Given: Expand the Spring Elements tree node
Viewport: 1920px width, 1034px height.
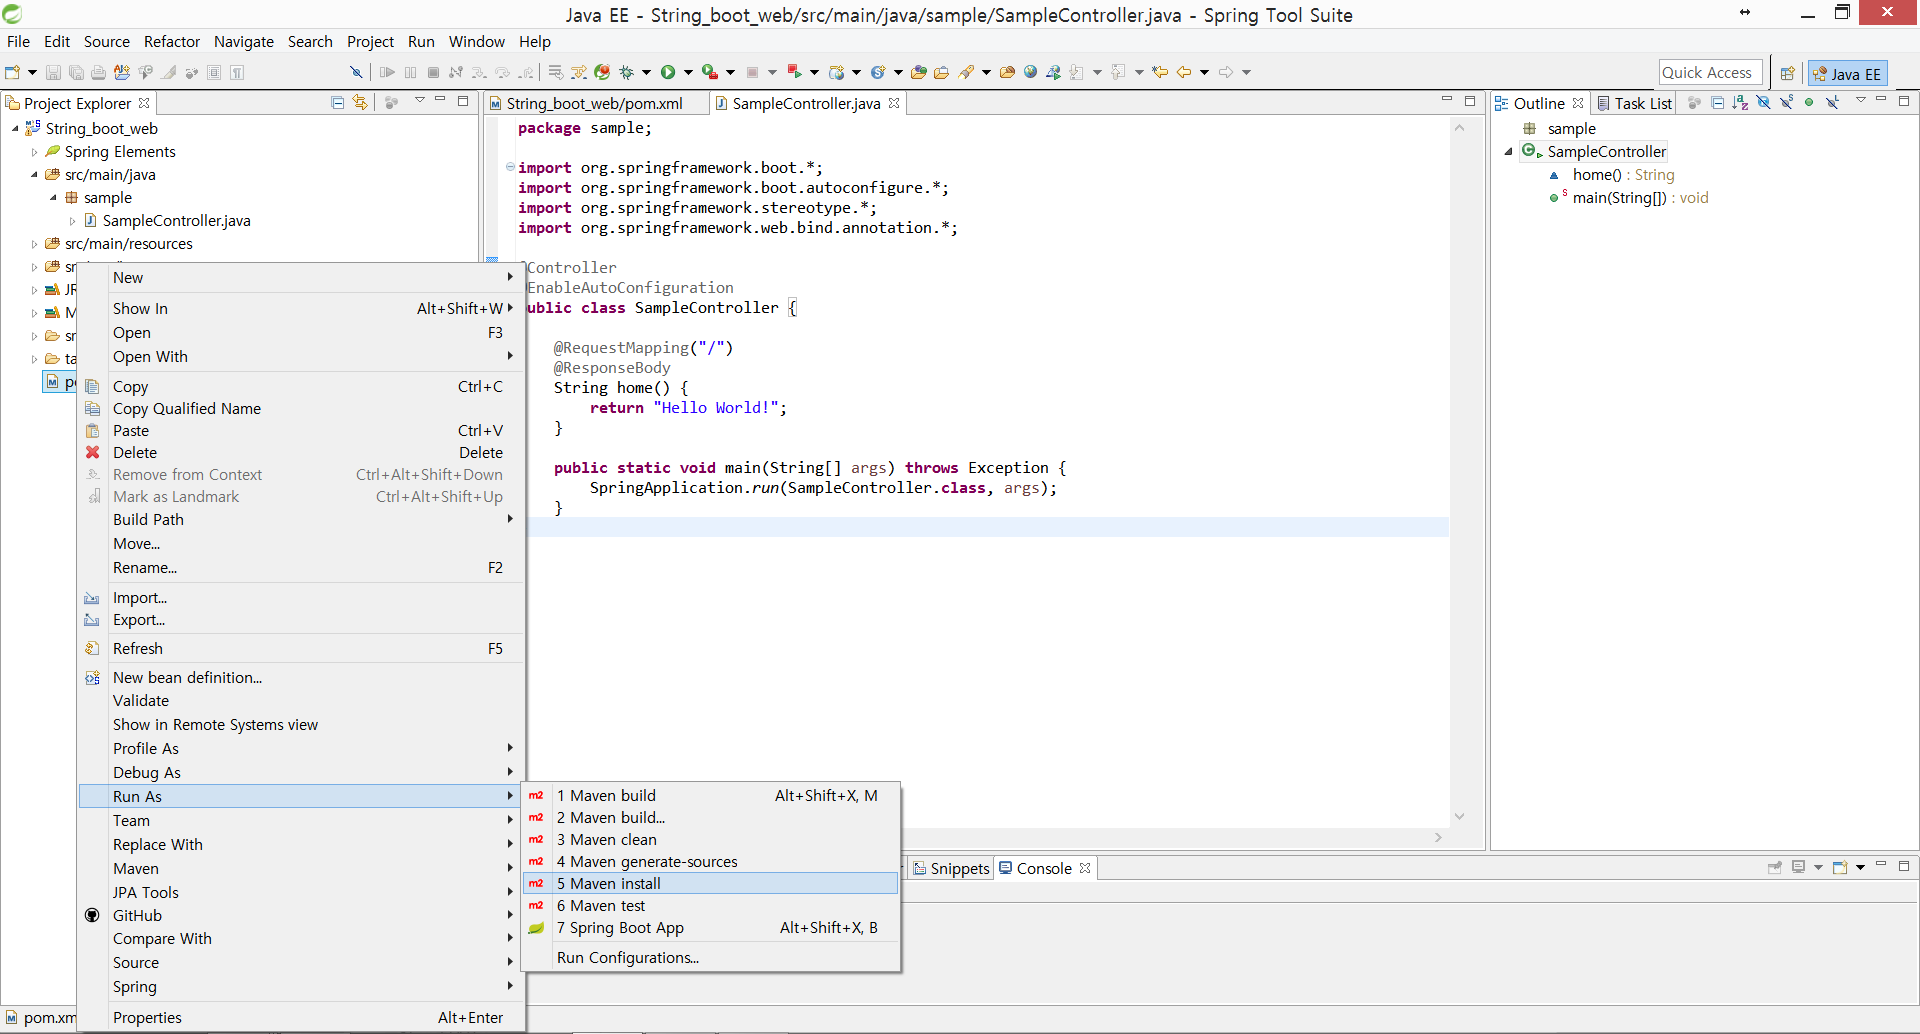Looking at the screenshot, I should click(x=34, y=152).
